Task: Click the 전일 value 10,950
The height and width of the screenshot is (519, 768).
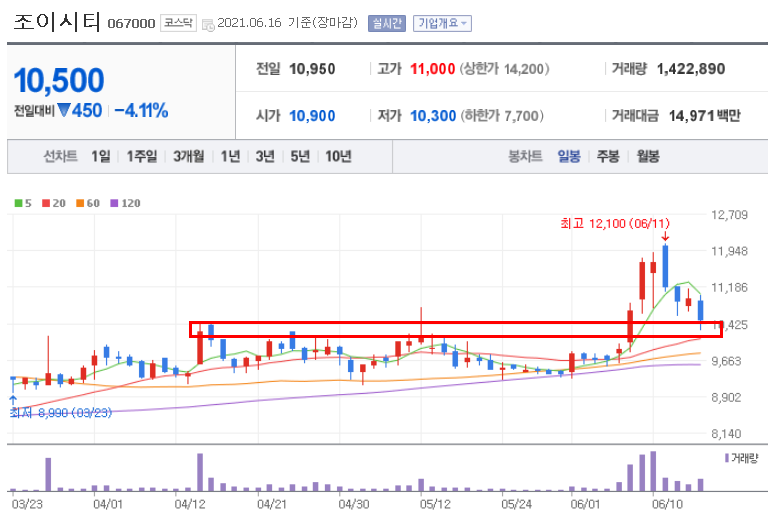Action: pyautogui.click(x=312, y=69)
